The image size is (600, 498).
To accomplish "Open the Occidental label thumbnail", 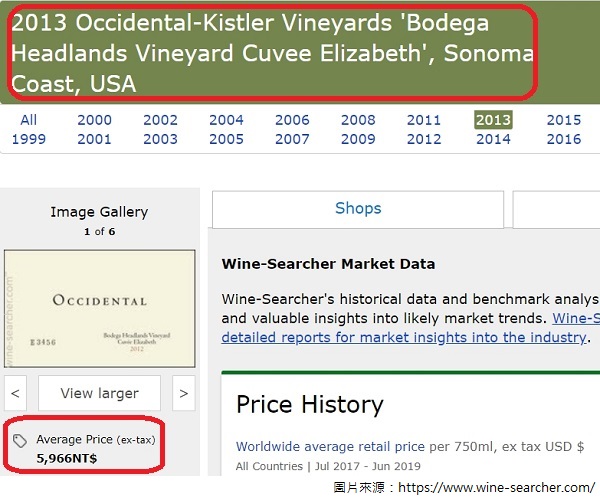I will tap(99, 309).
